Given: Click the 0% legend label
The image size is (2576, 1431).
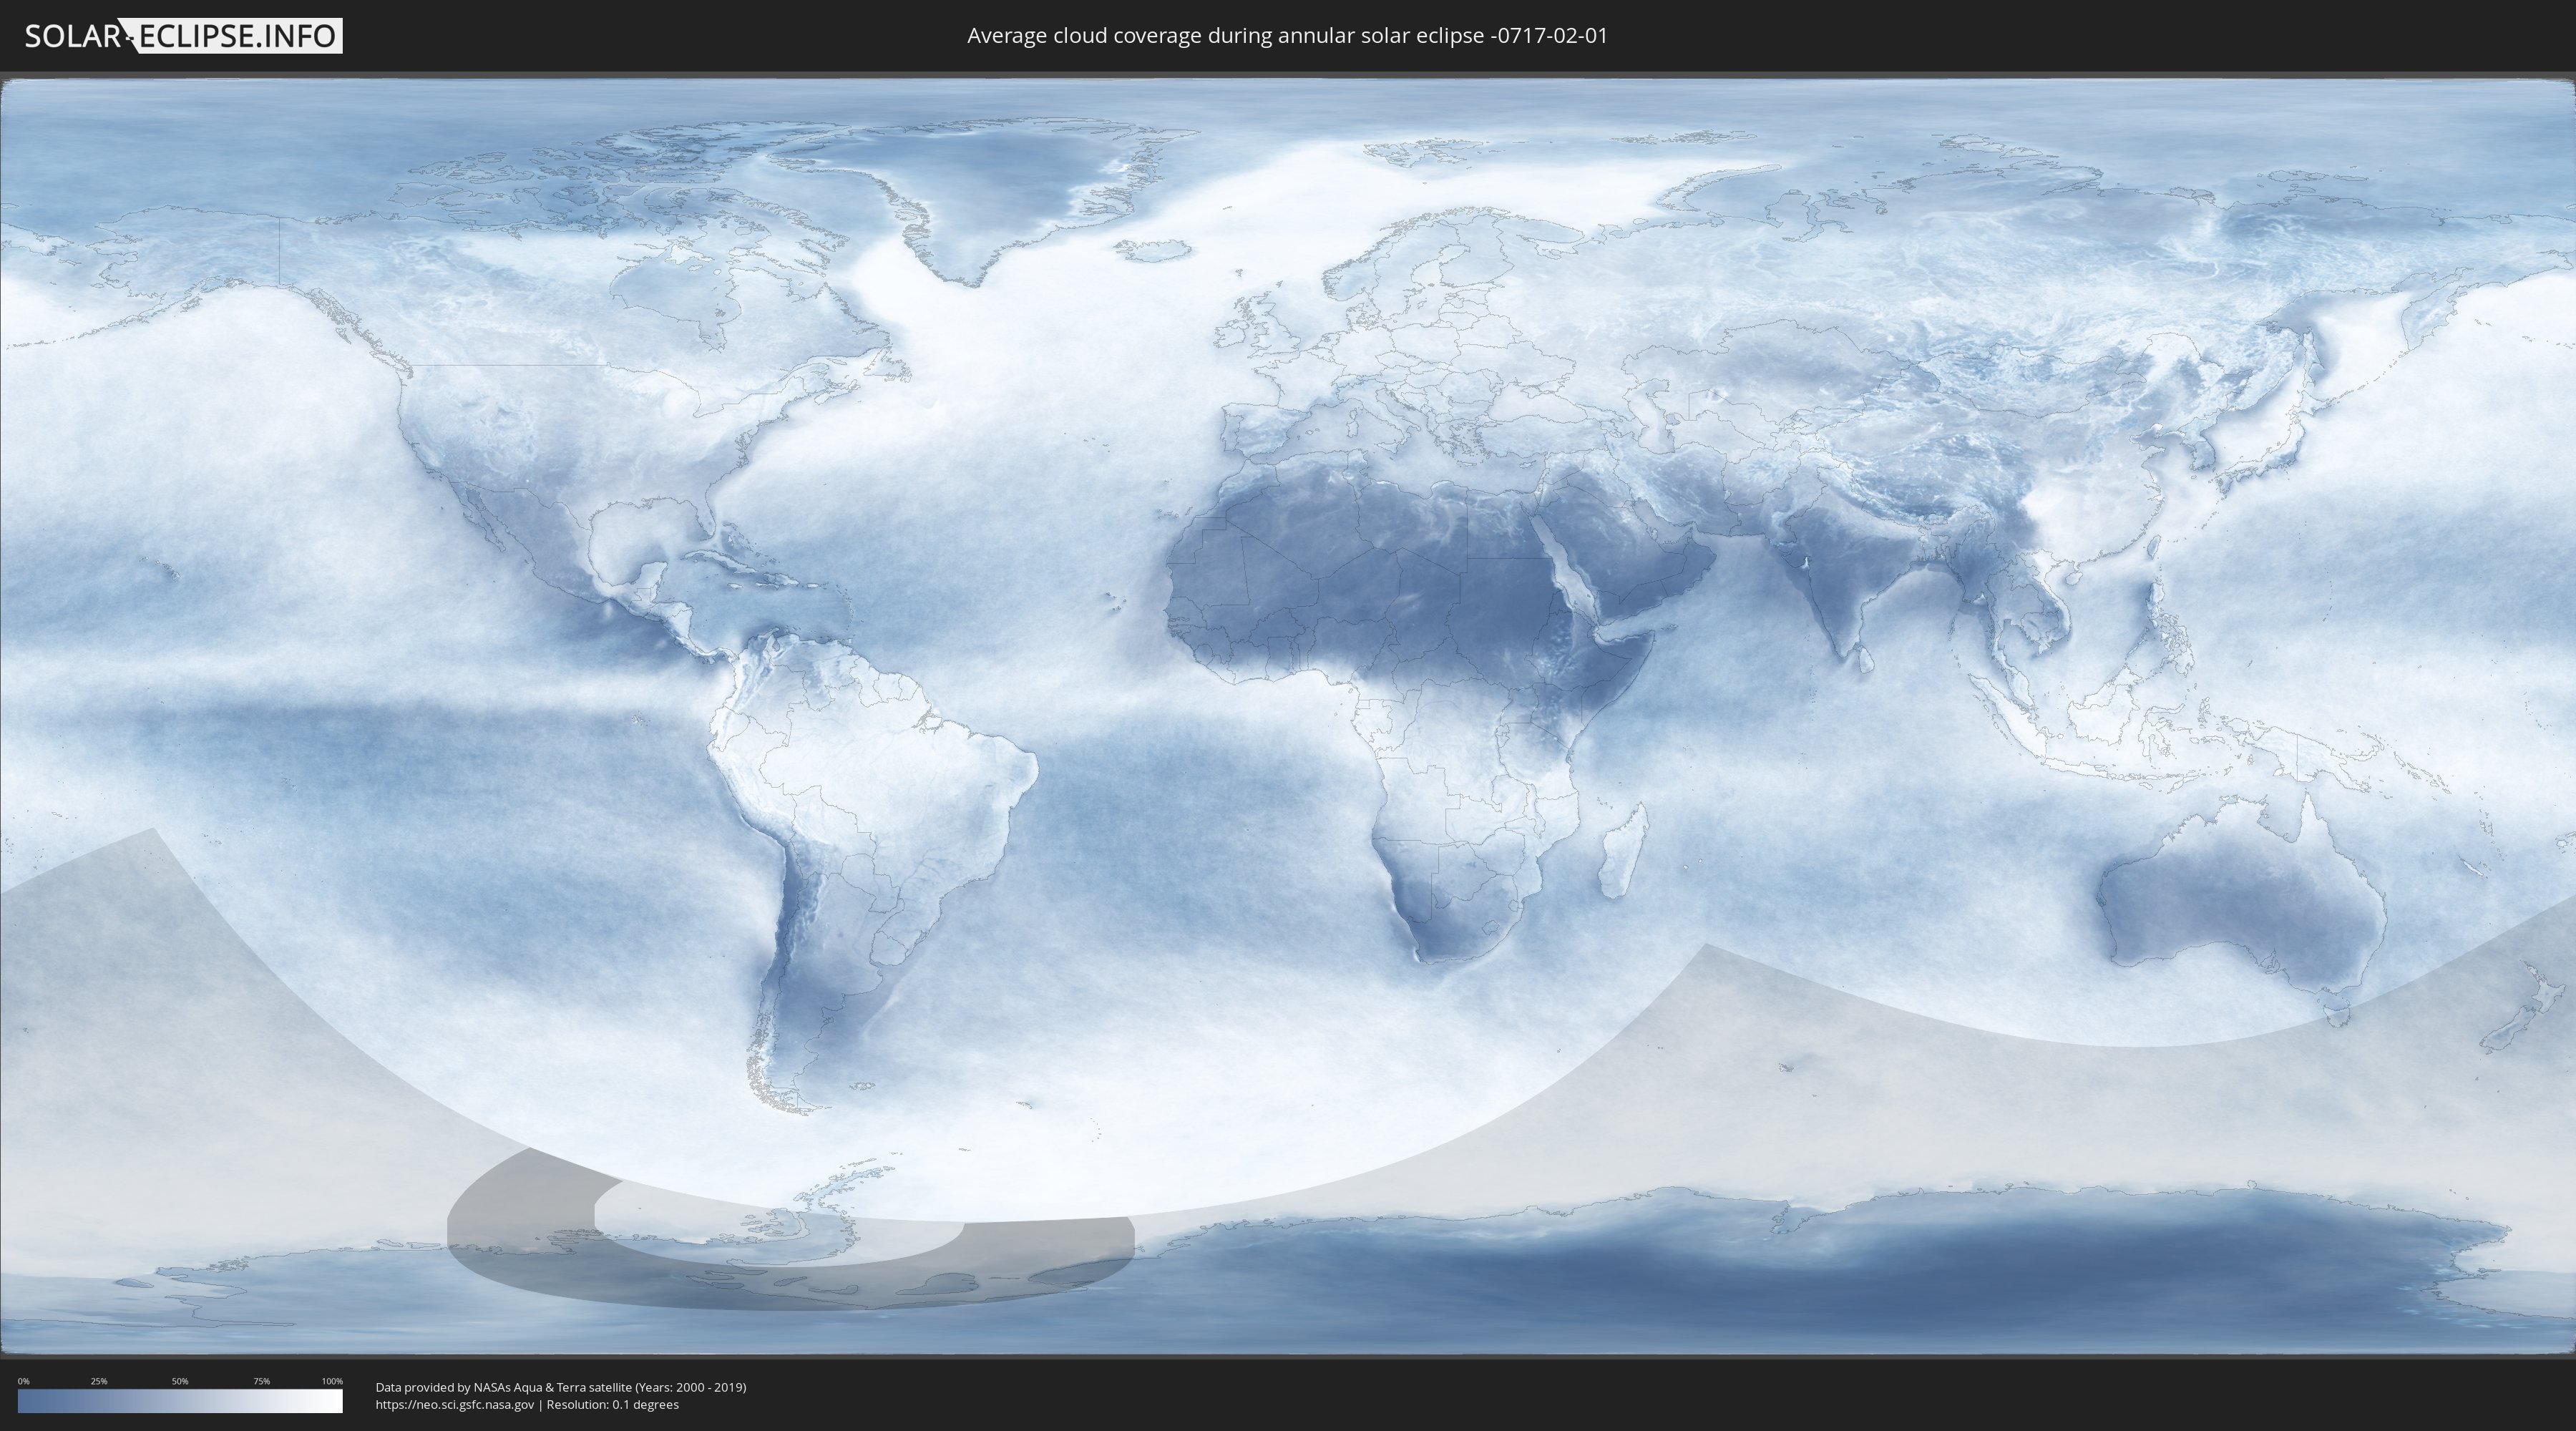Looking at the screenshot, I should pyautogui.click(x=23, y=1381).
